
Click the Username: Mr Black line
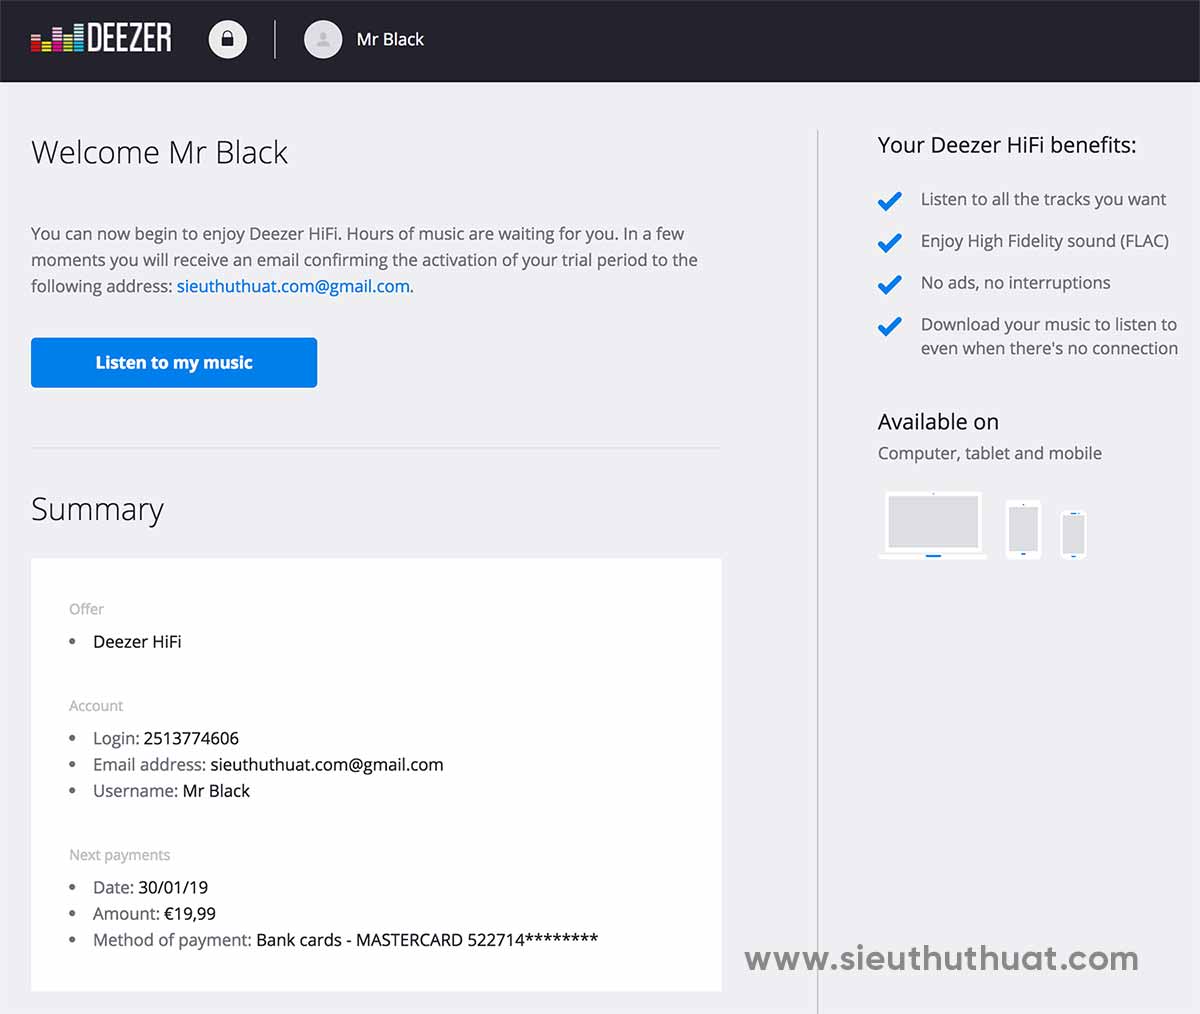[171, 791]
